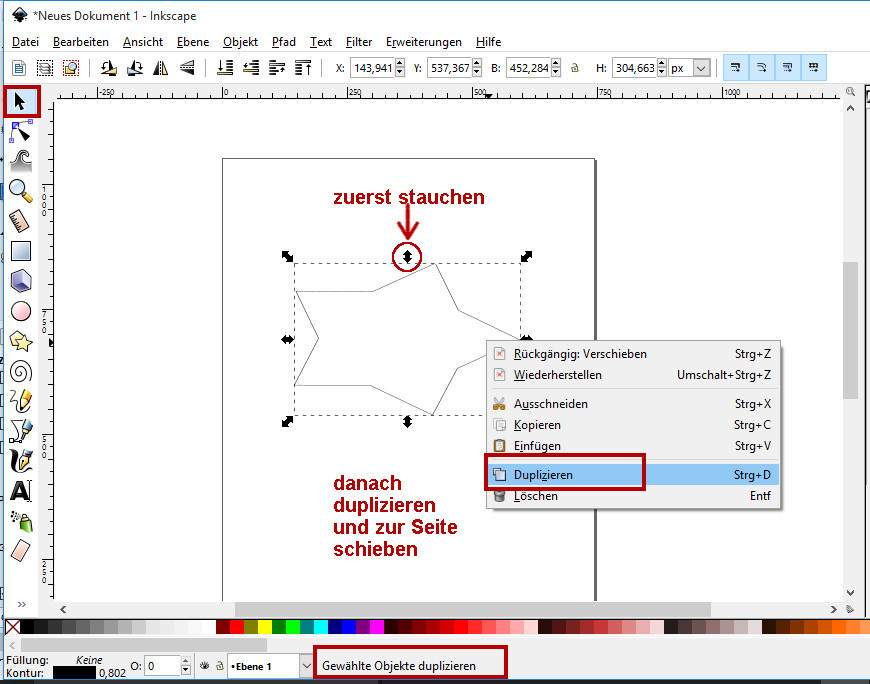Expand hidden toolbox tools with the double chevron
The height and width of the screenshot is (684, 870).
pos(21,603)
